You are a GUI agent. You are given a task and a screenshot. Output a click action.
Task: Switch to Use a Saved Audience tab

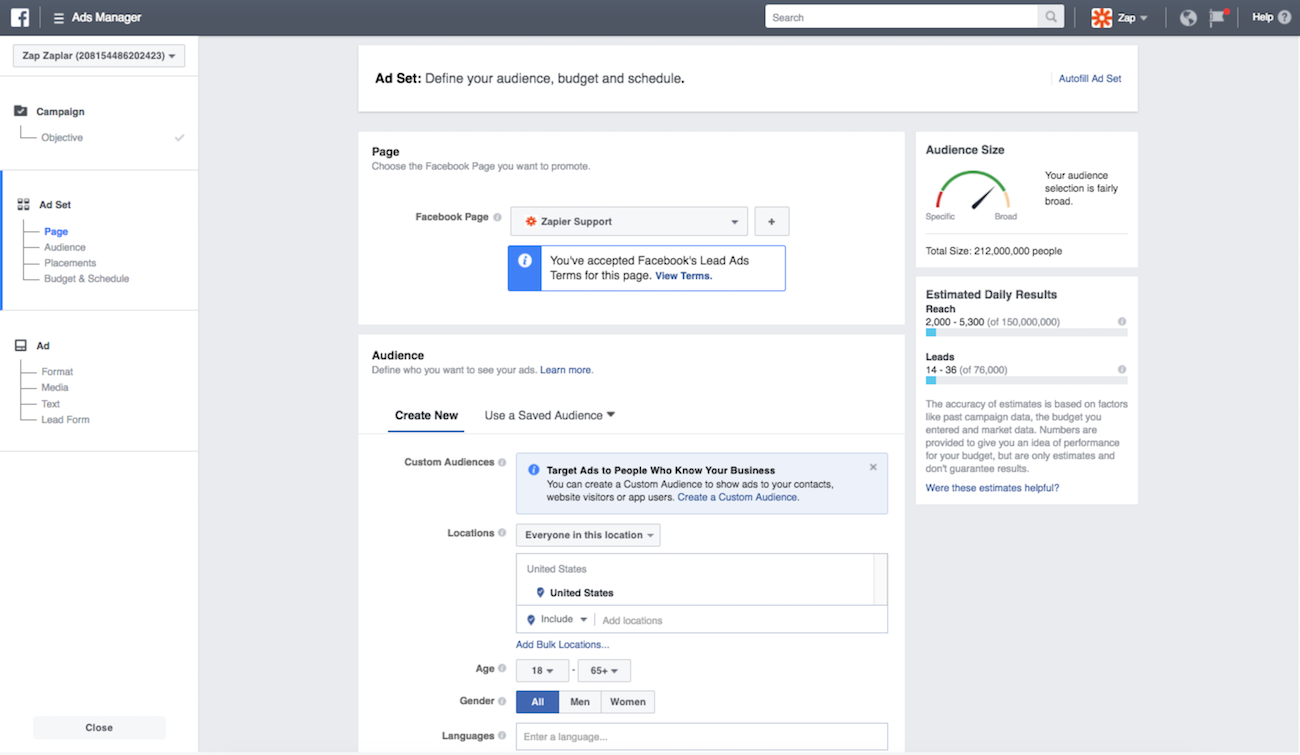pyautogui.click(x=549, y=415)
